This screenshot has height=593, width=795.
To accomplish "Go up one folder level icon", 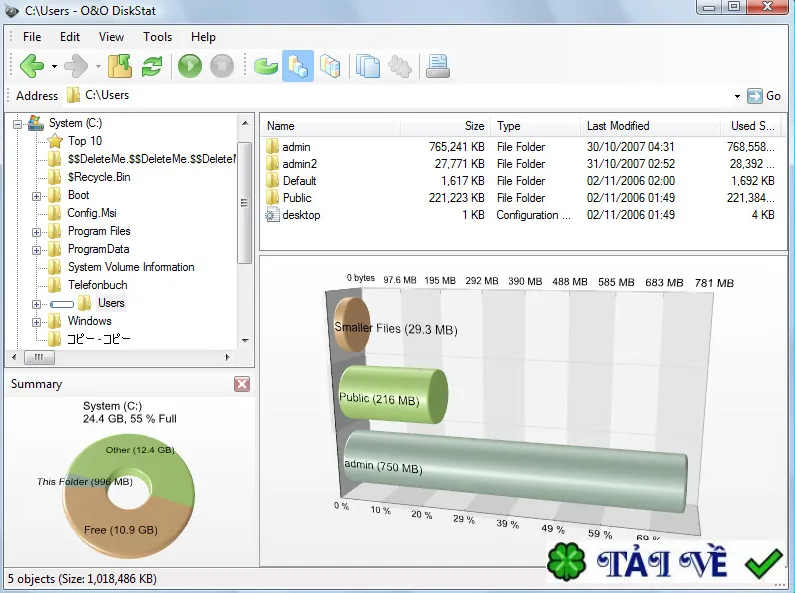I will tap(120, 66).
